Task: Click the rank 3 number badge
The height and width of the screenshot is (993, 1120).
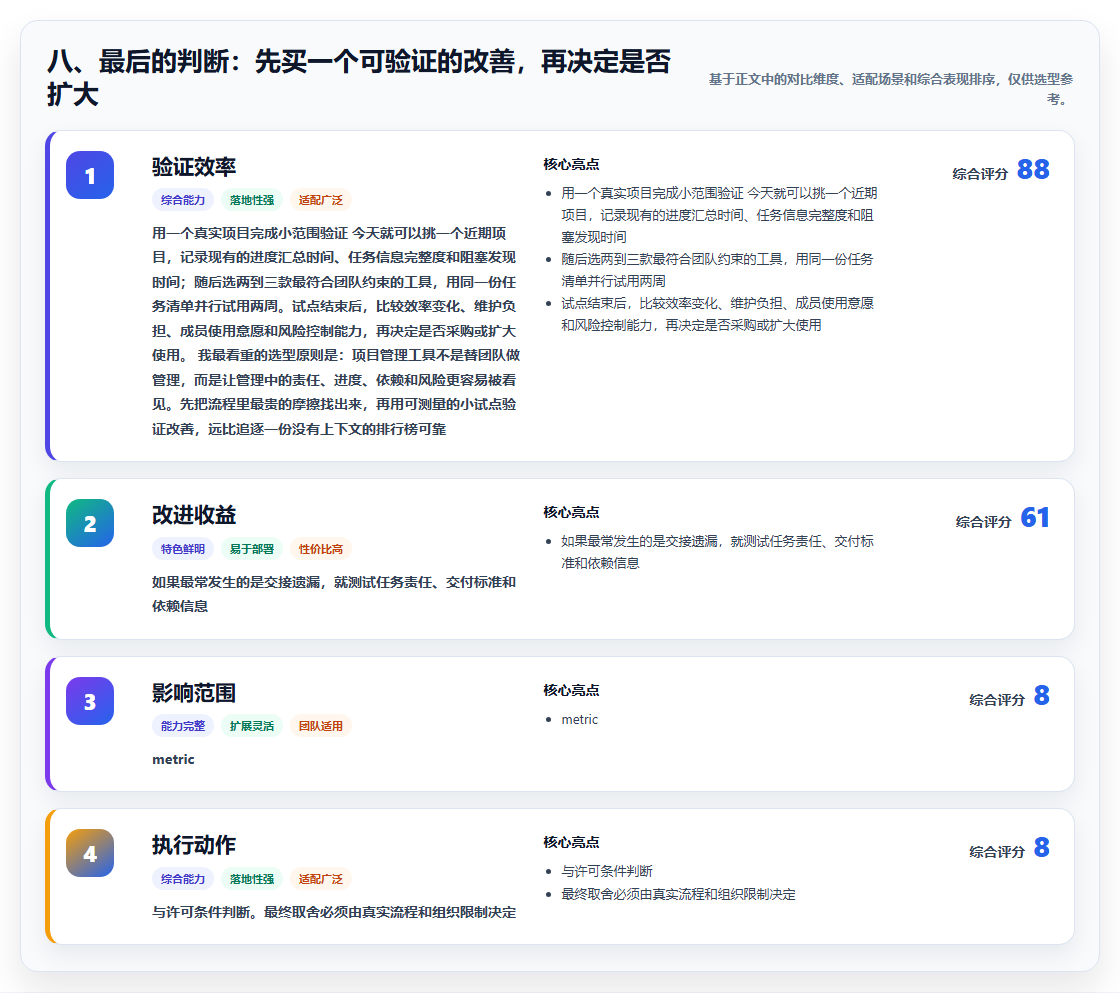Action: [90, 701]
